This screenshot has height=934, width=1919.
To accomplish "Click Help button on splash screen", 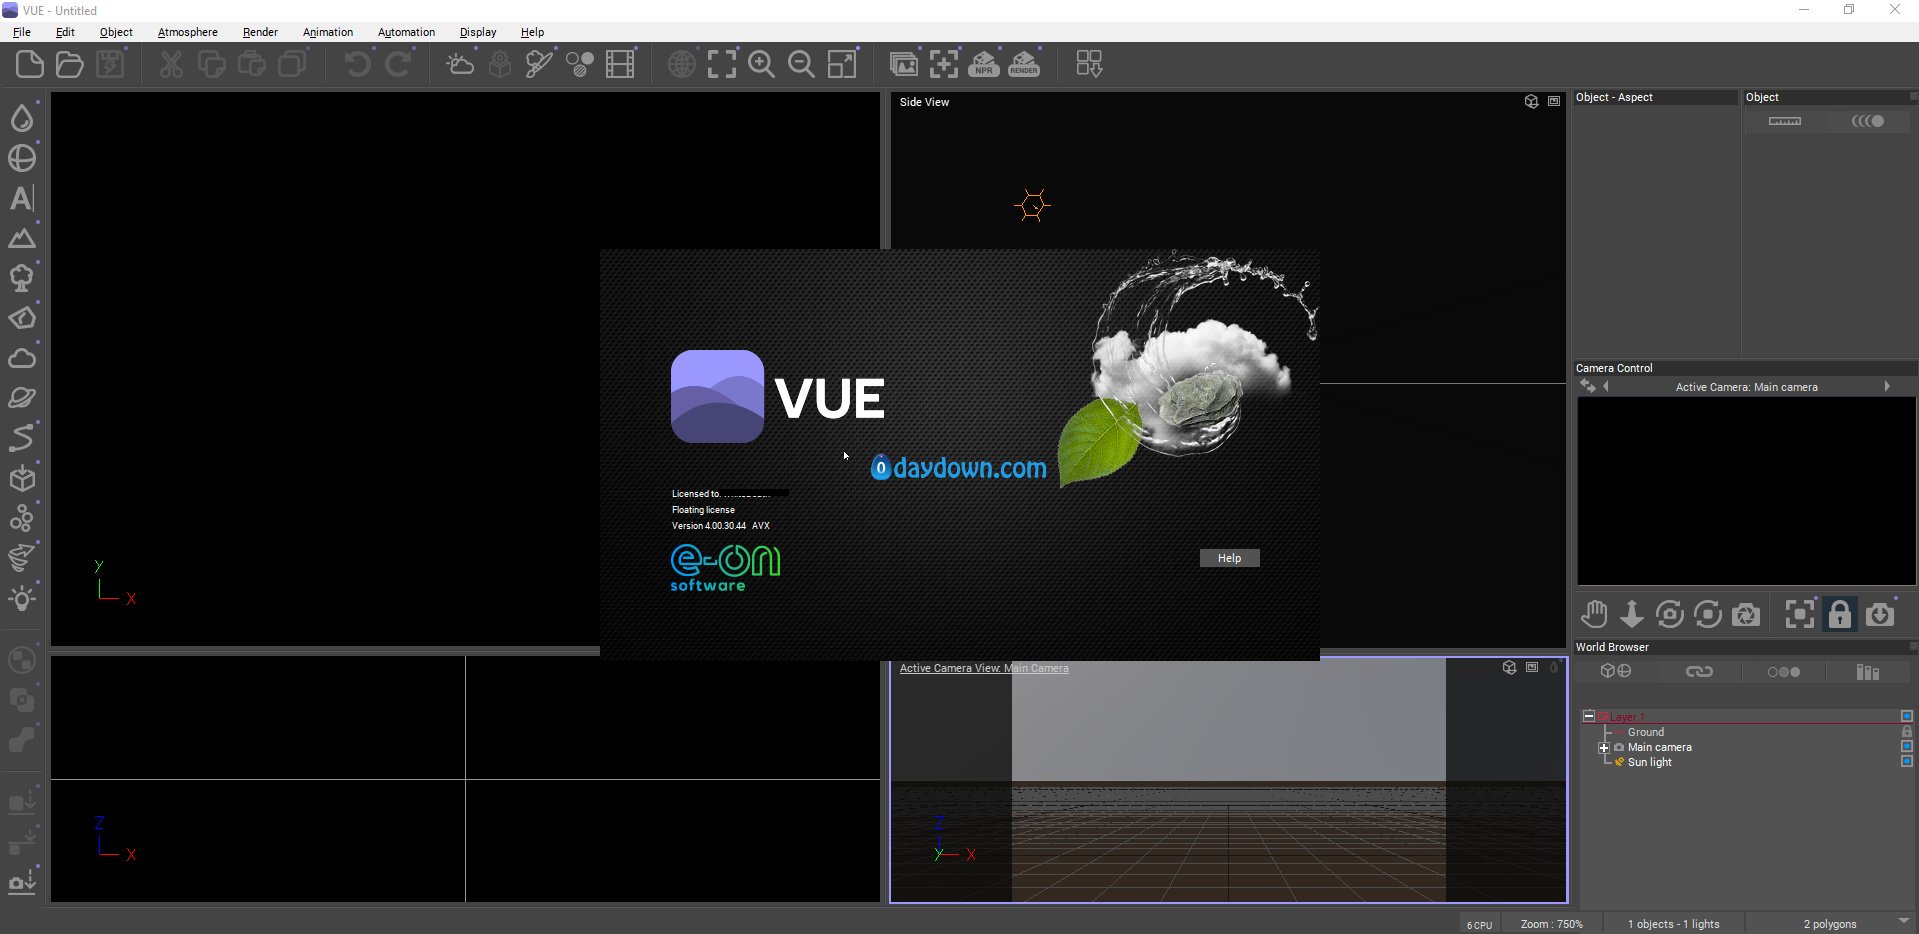I will (x=1230, y=558).
